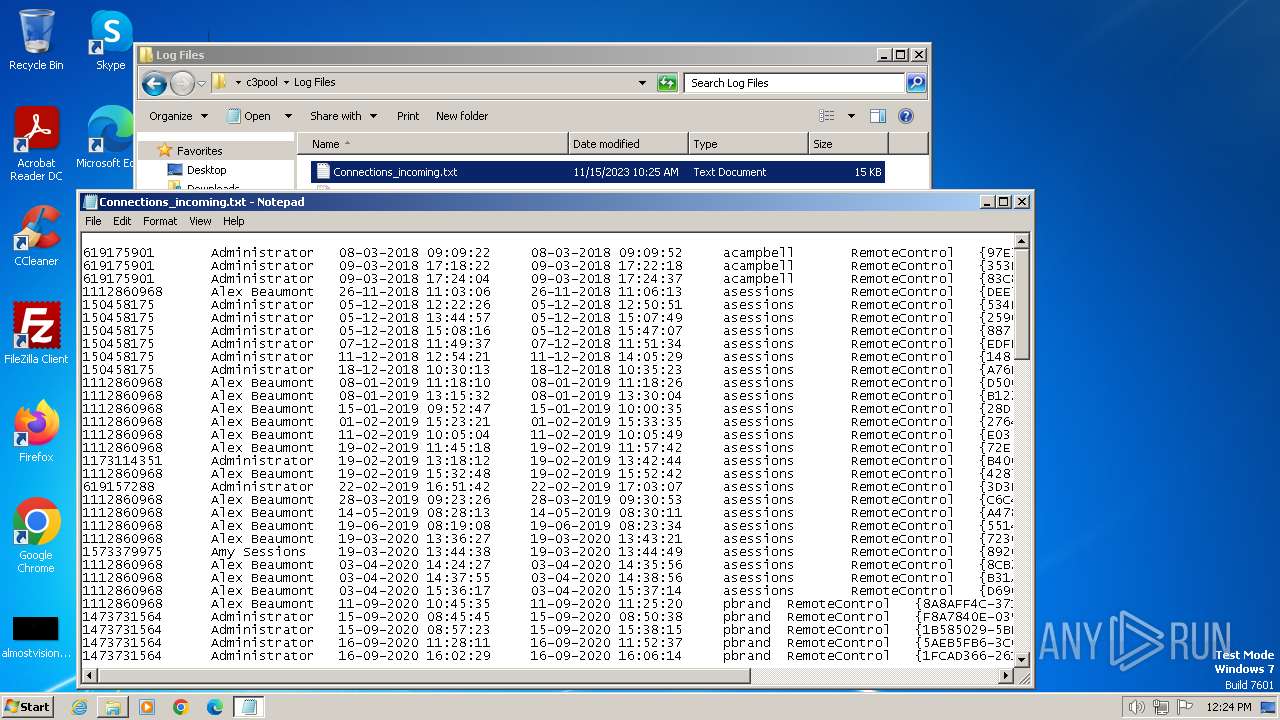Click in the Search Log Files box
The height and width of the screenshot is (720, 1280).
(795, 83)
